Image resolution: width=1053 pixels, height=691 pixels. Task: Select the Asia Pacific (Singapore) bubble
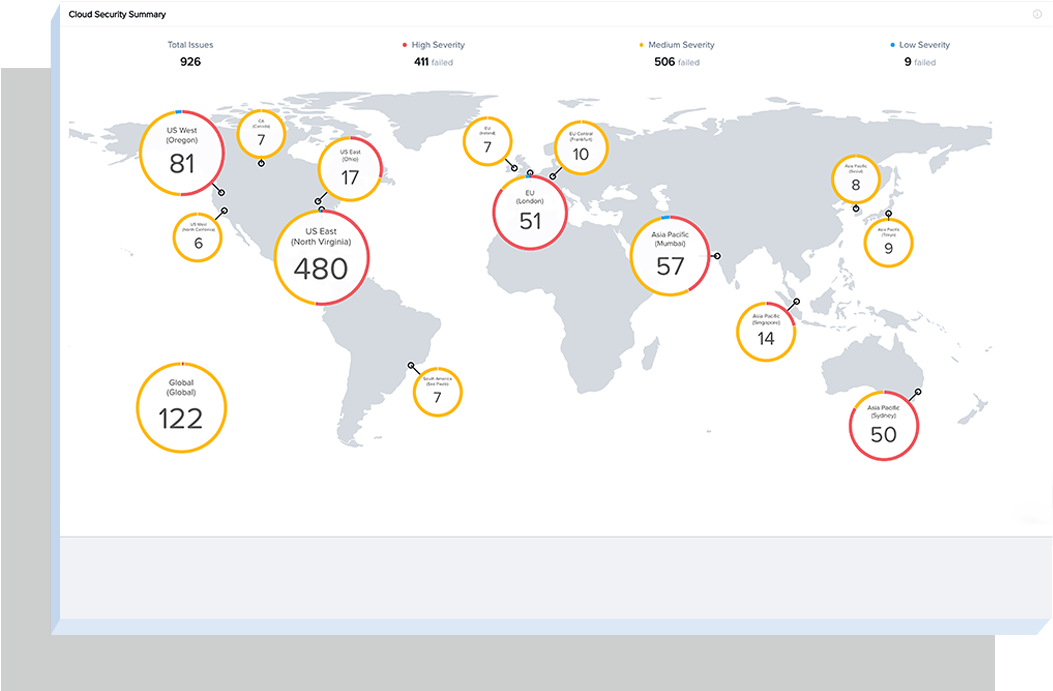click(765, 328)
